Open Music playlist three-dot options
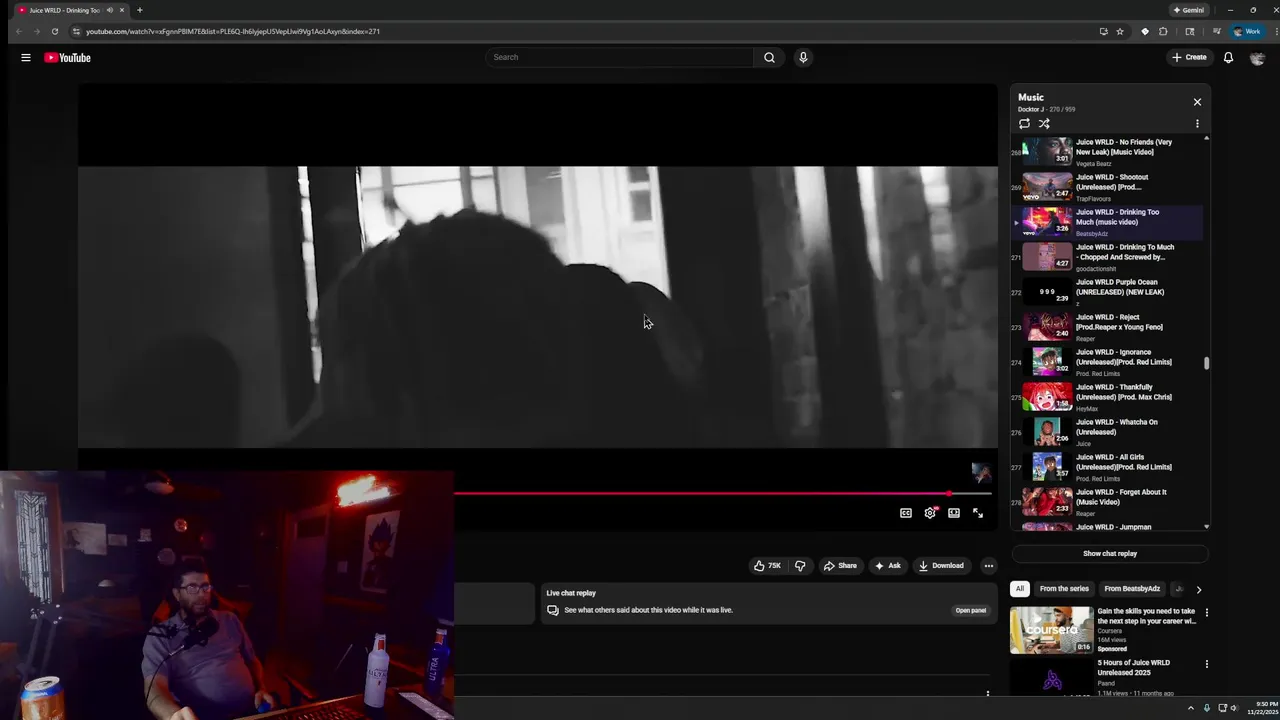 click(x=1197, y=124)
